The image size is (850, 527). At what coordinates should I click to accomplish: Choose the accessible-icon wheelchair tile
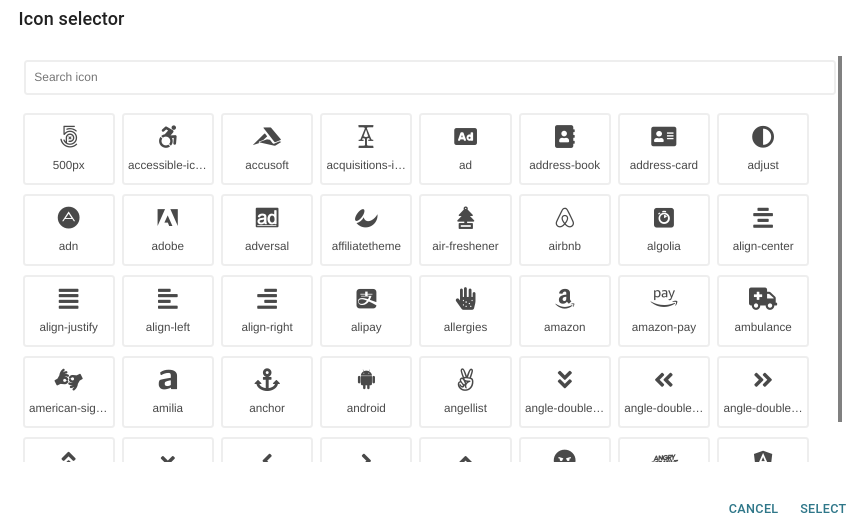[168, 149]
